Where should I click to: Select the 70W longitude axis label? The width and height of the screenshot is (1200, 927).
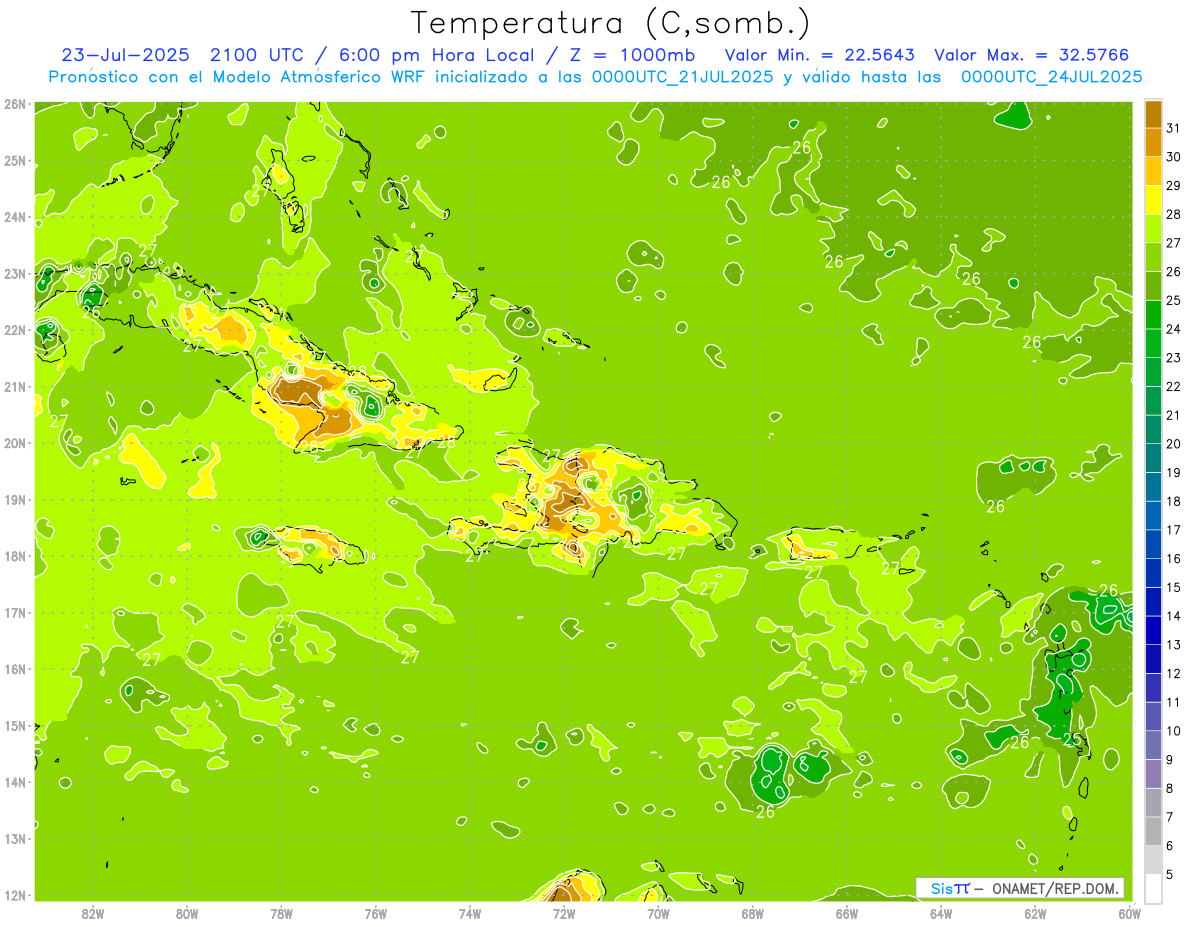pyautogui.click(x=658, y=913)
